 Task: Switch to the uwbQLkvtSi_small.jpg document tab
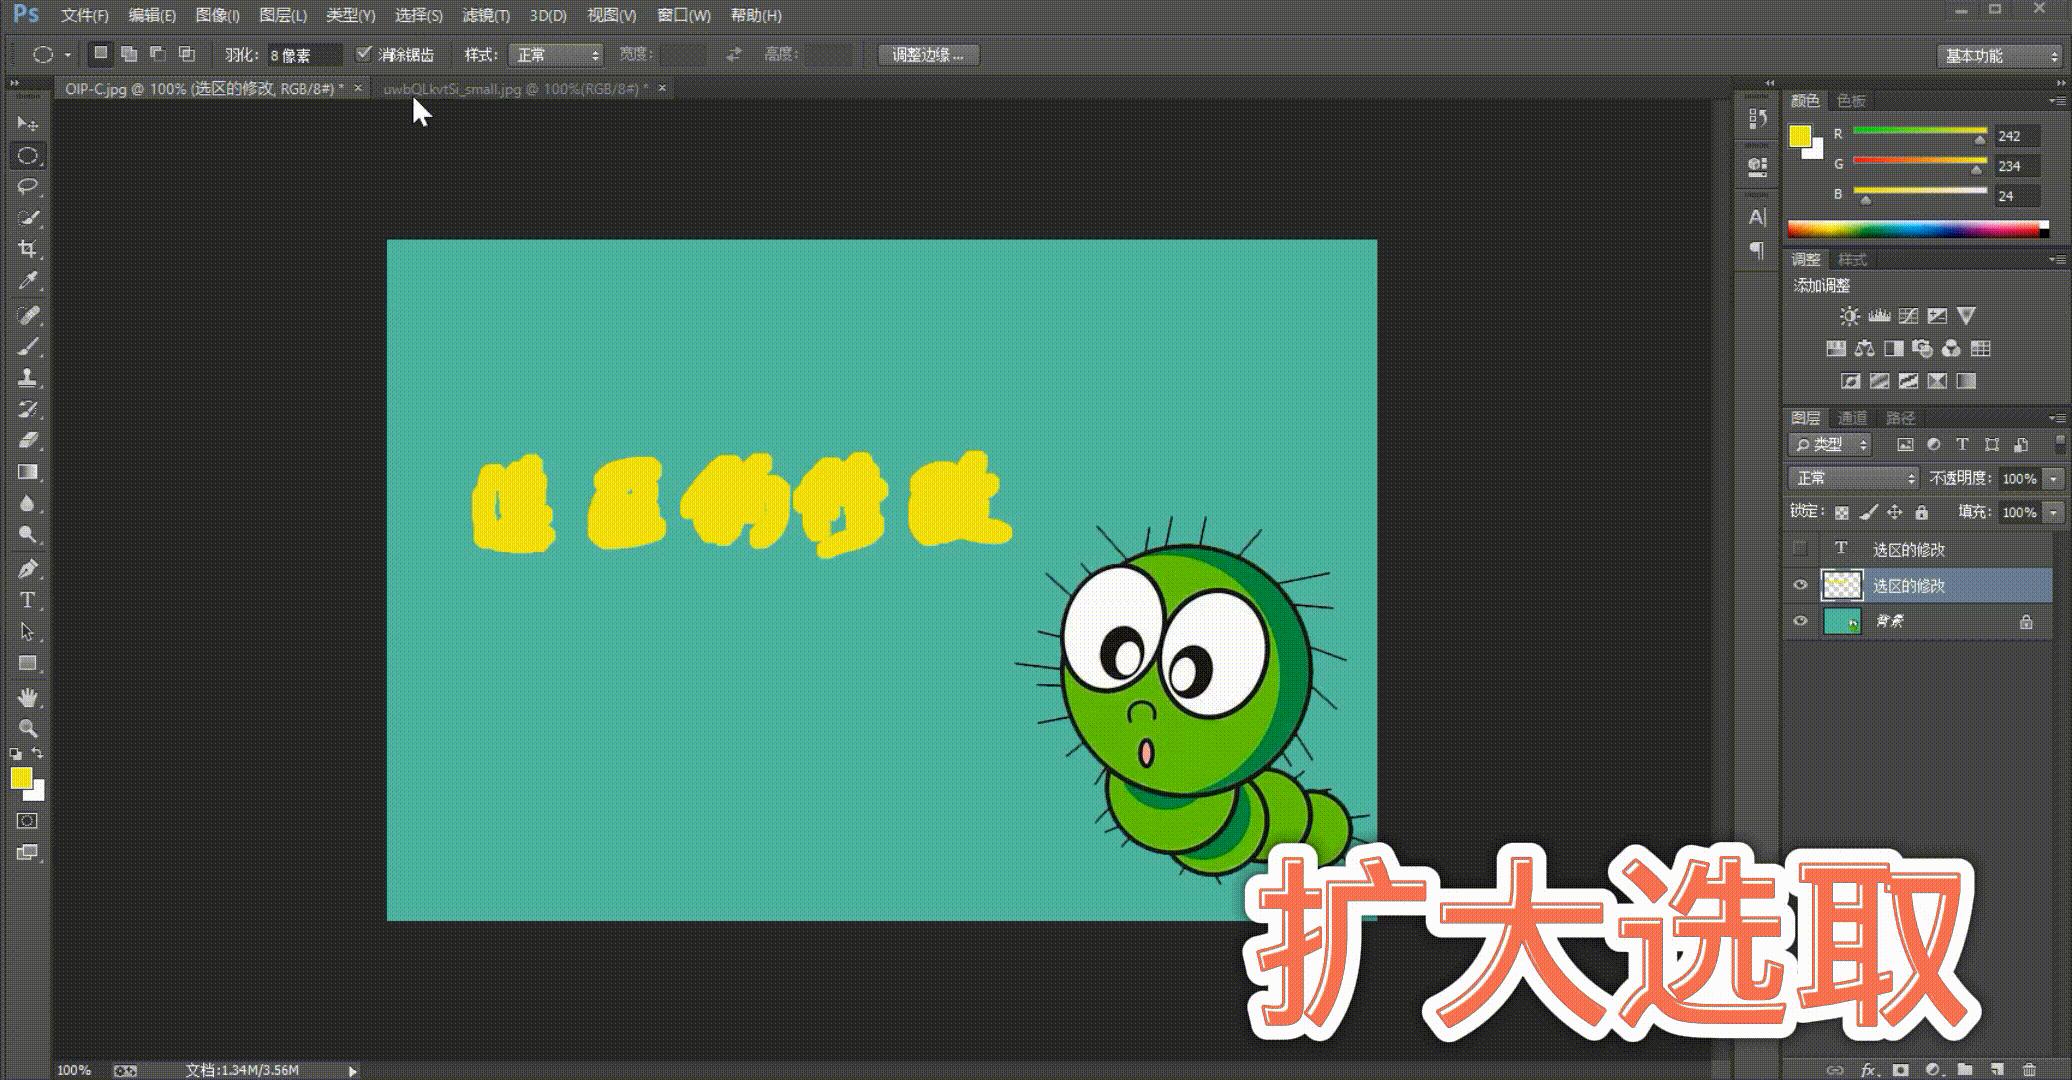tap(514, 89)
